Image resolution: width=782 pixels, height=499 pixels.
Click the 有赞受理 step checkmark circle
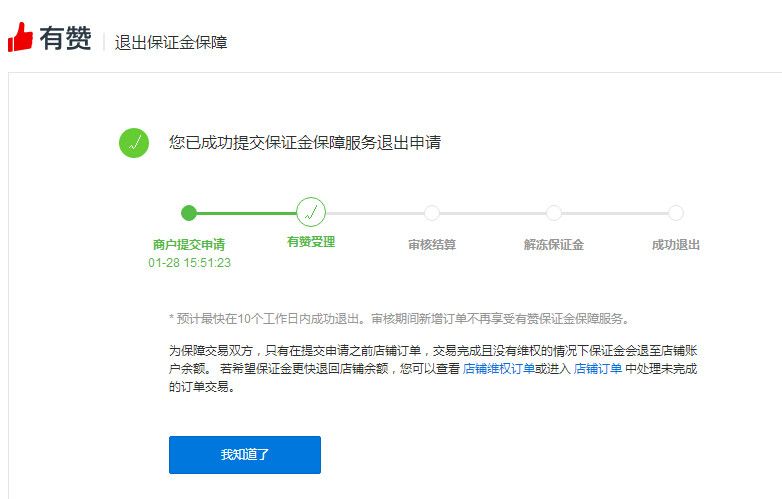(311, 212)
